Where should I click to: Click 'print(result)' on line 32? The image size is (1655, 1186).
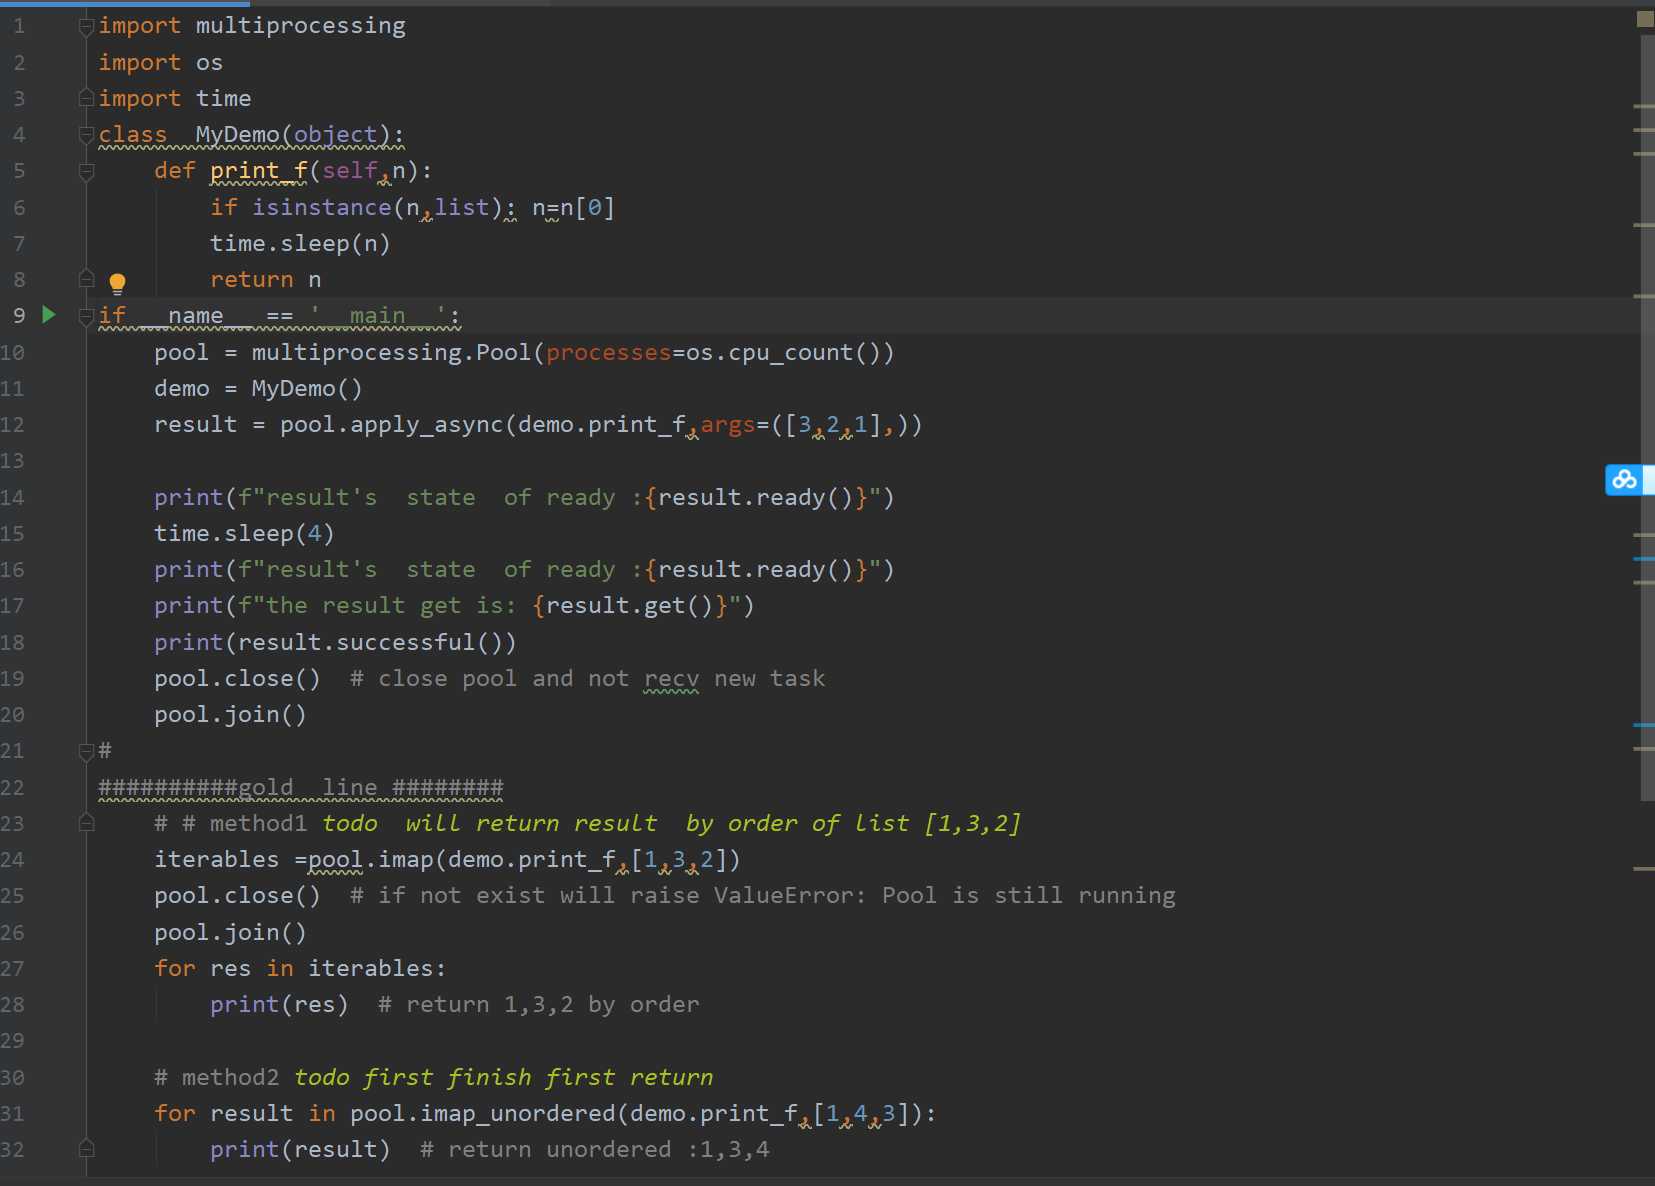(300, 1150)
